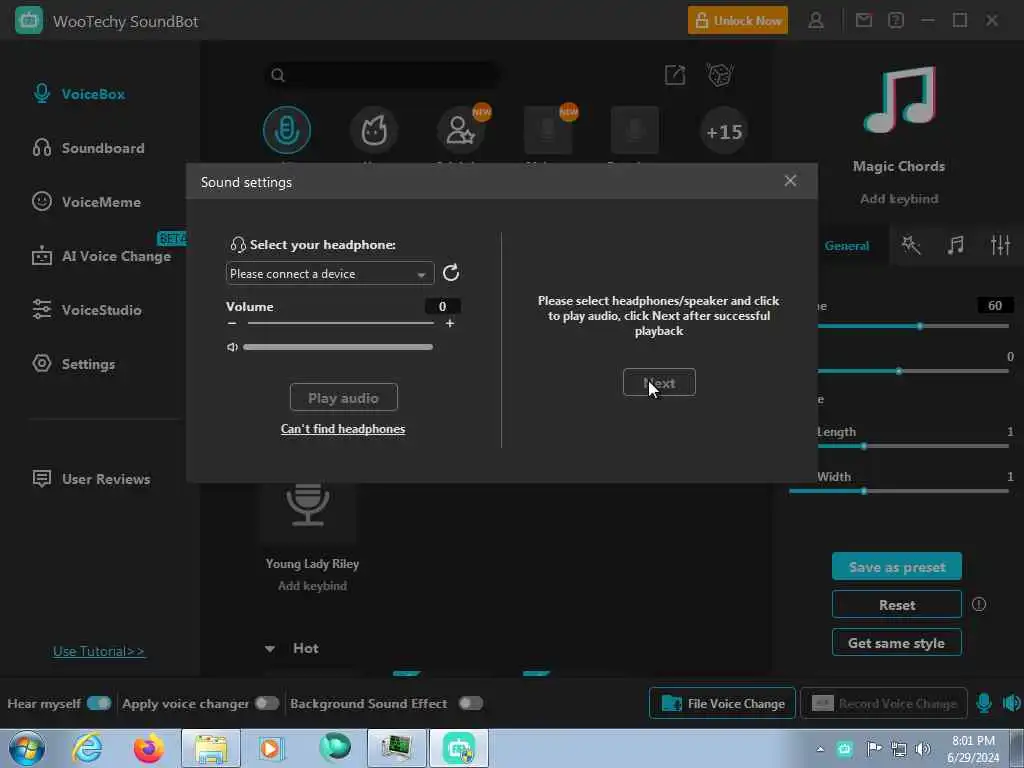
Task: Increase volume with the plus button
Action: click(449, 323)
